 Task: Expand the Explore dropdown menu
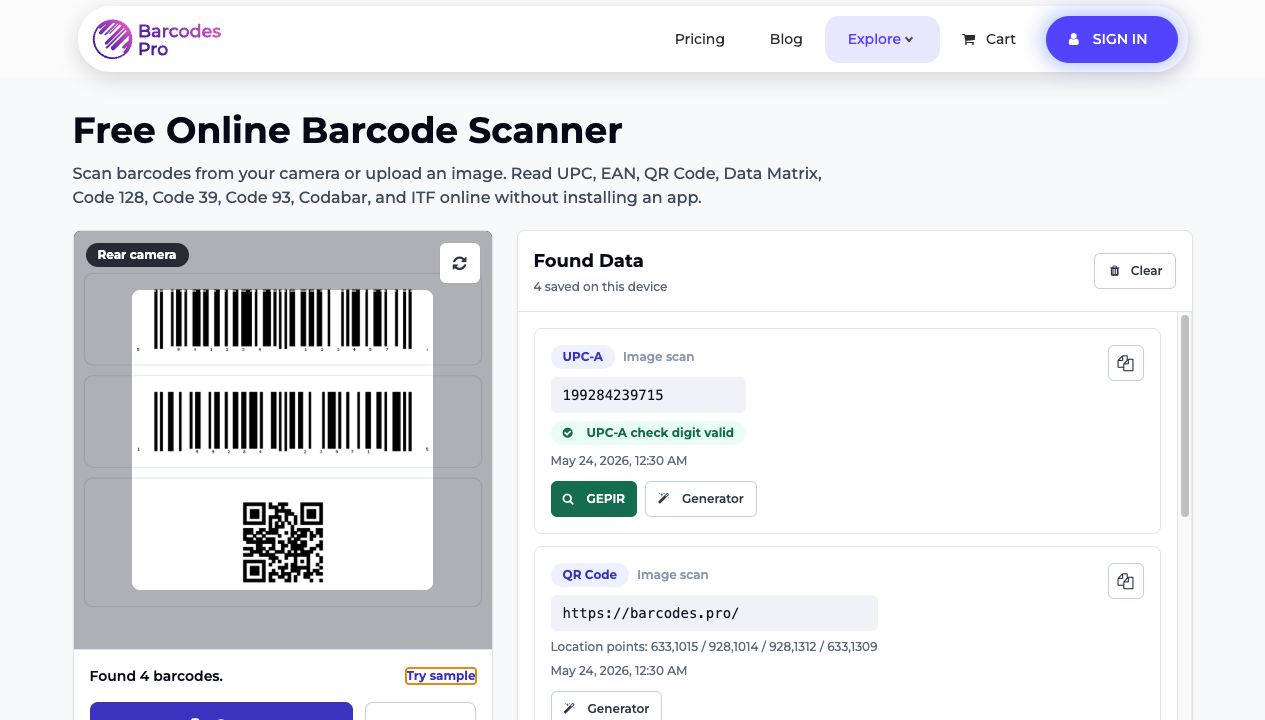tap(882, 39)
